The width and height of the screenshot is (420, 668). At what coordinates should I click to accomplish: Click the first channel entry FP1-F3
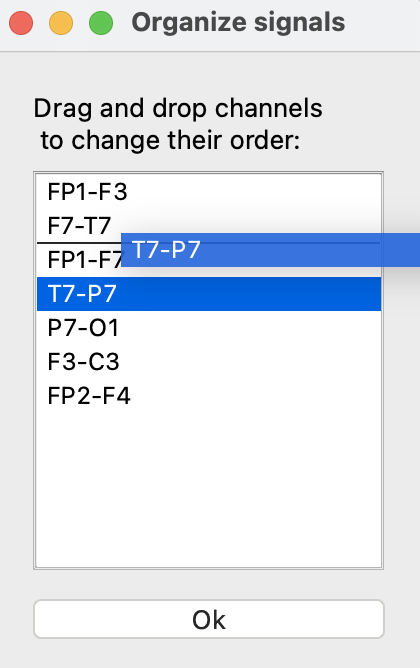[x=209, y=192]
